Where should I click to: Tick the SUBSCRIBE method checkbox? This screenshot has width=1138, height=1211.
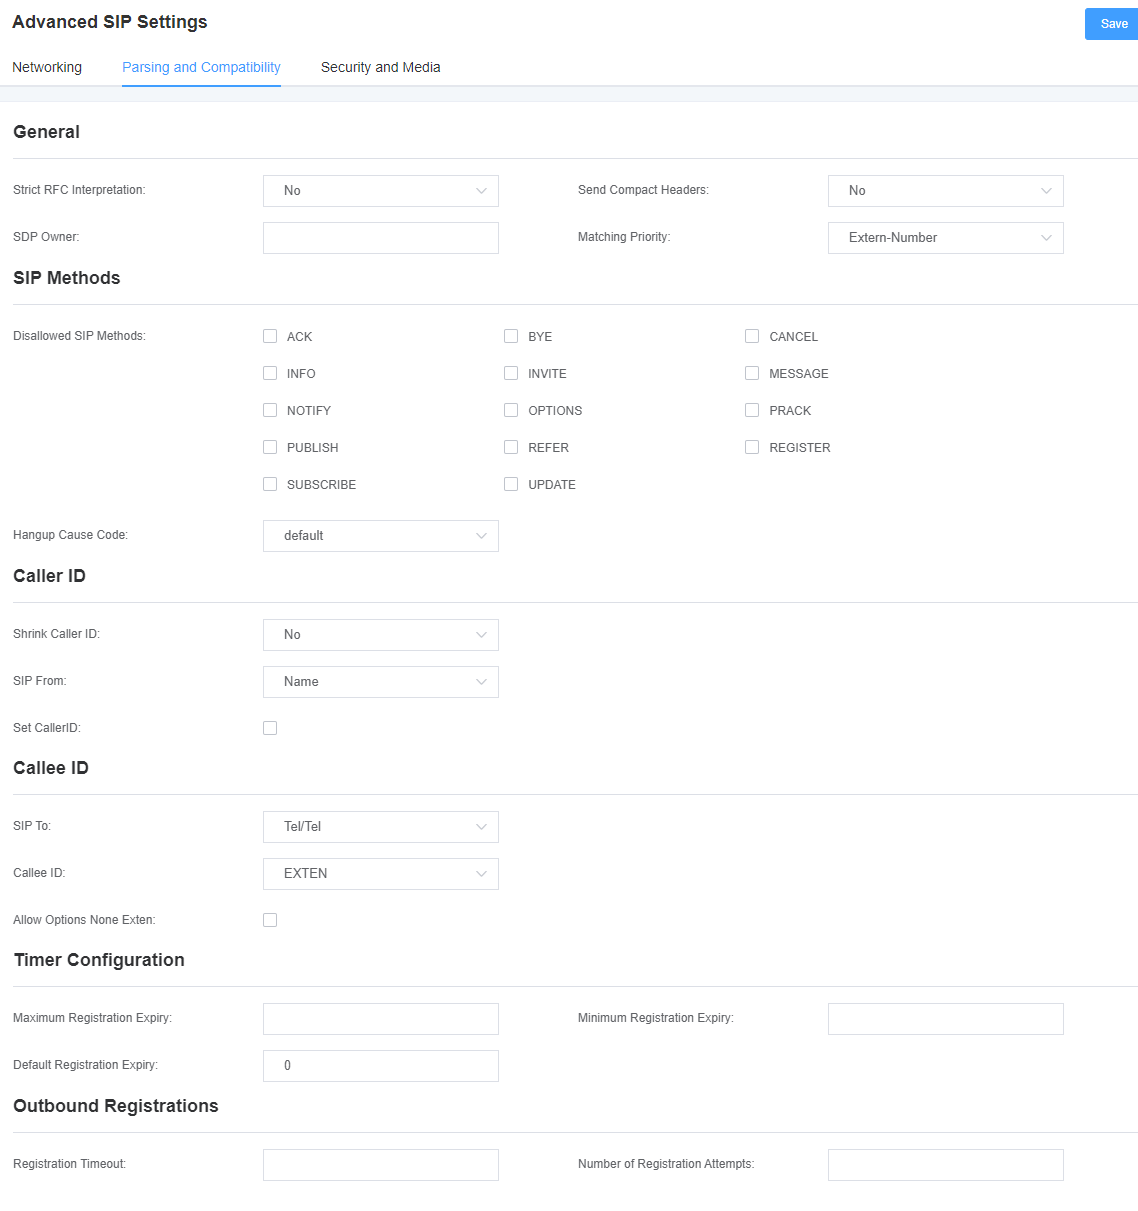[270, 484]
